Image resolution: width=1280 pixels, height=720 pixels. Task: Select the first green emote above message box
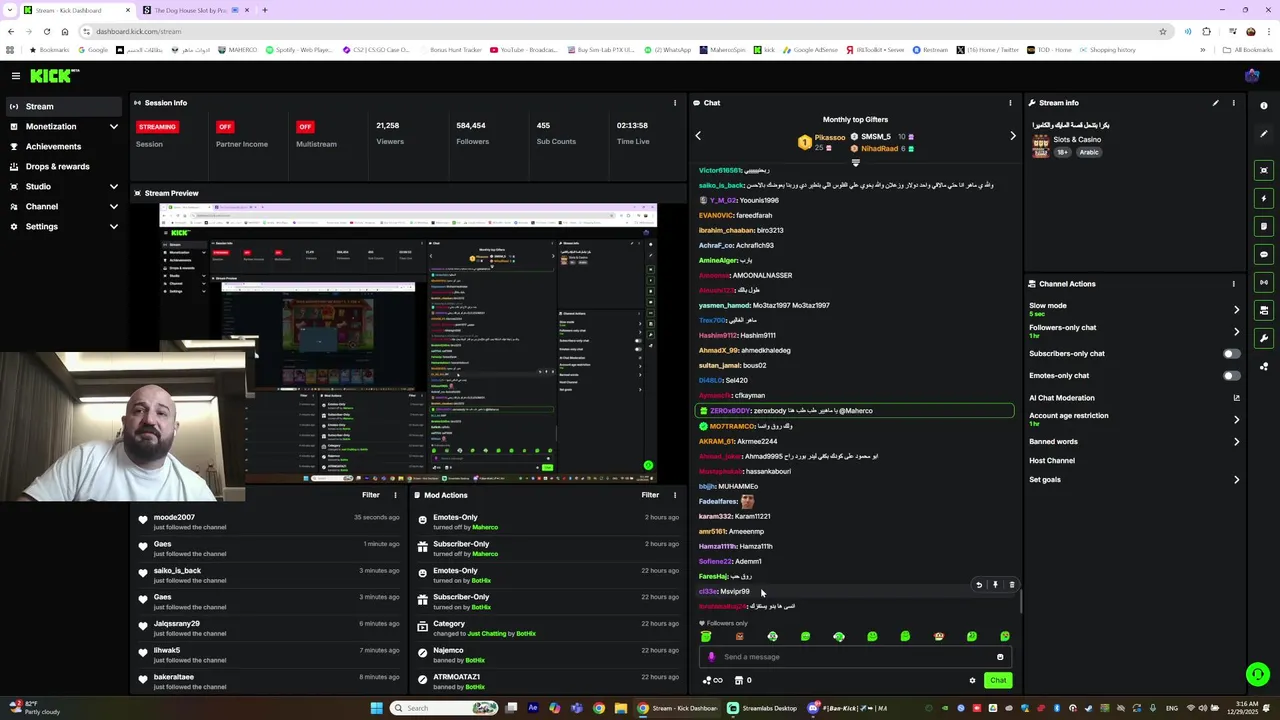point(706,636)
